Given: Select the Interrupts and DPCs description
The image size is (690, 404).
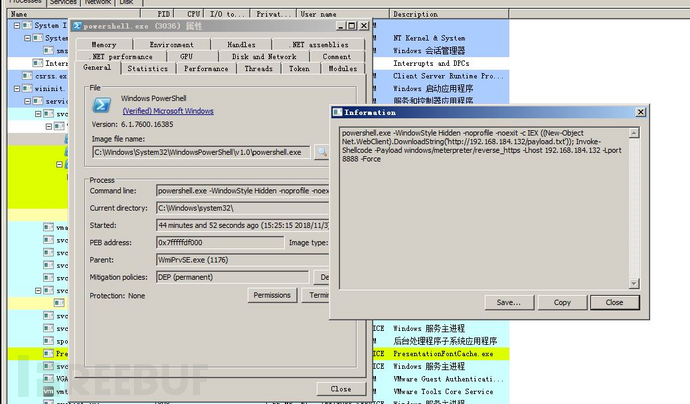Looking at the screenshot, I should click(x=431, y=63).
